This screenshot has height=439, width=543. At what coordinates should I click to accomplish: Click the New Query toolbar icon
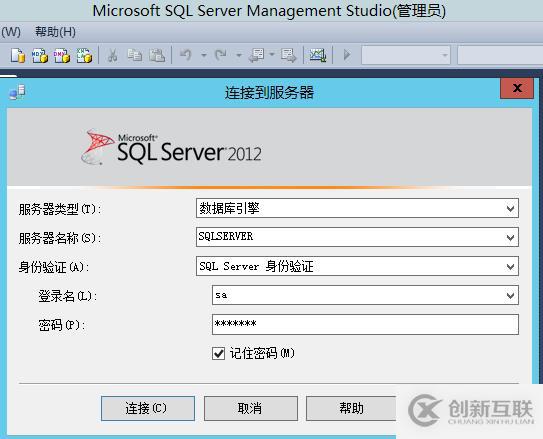click(x=18, y=55)
